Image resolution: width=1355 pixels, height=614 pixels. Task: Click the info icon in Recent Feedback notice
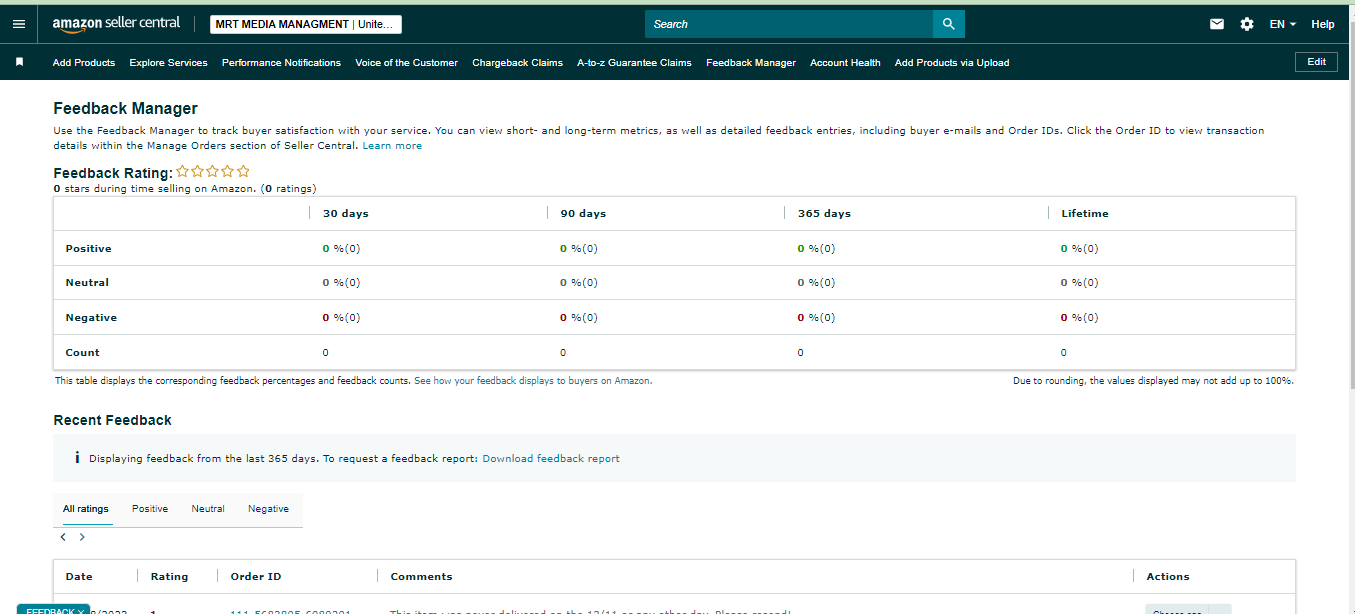[x=77, y=458]
